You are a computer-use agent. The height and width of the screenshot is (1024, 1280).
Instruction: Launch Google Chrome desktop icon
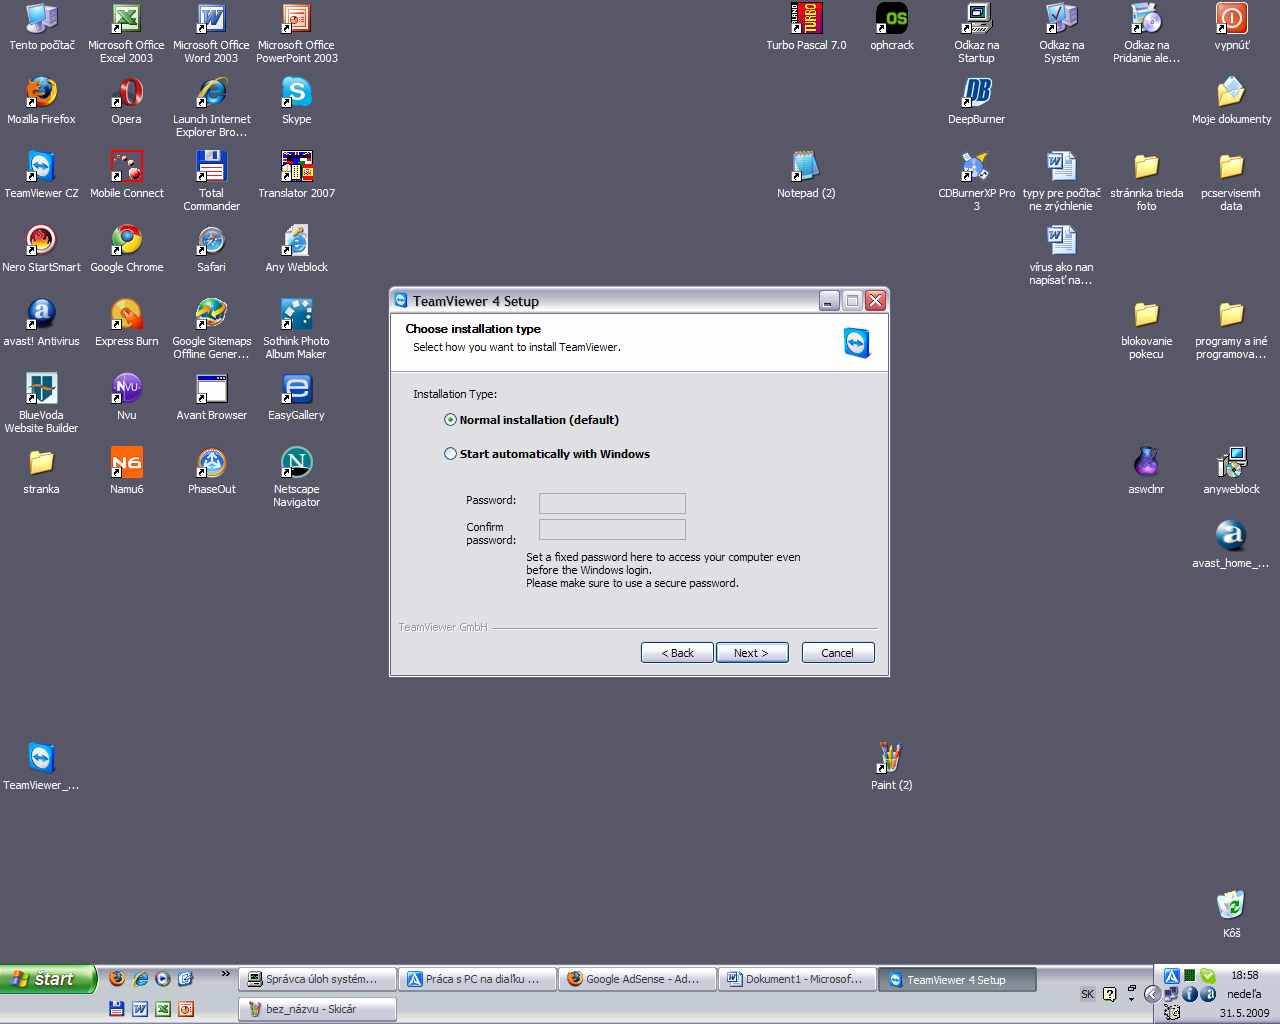pyautogui.click(x=126, y=241)
